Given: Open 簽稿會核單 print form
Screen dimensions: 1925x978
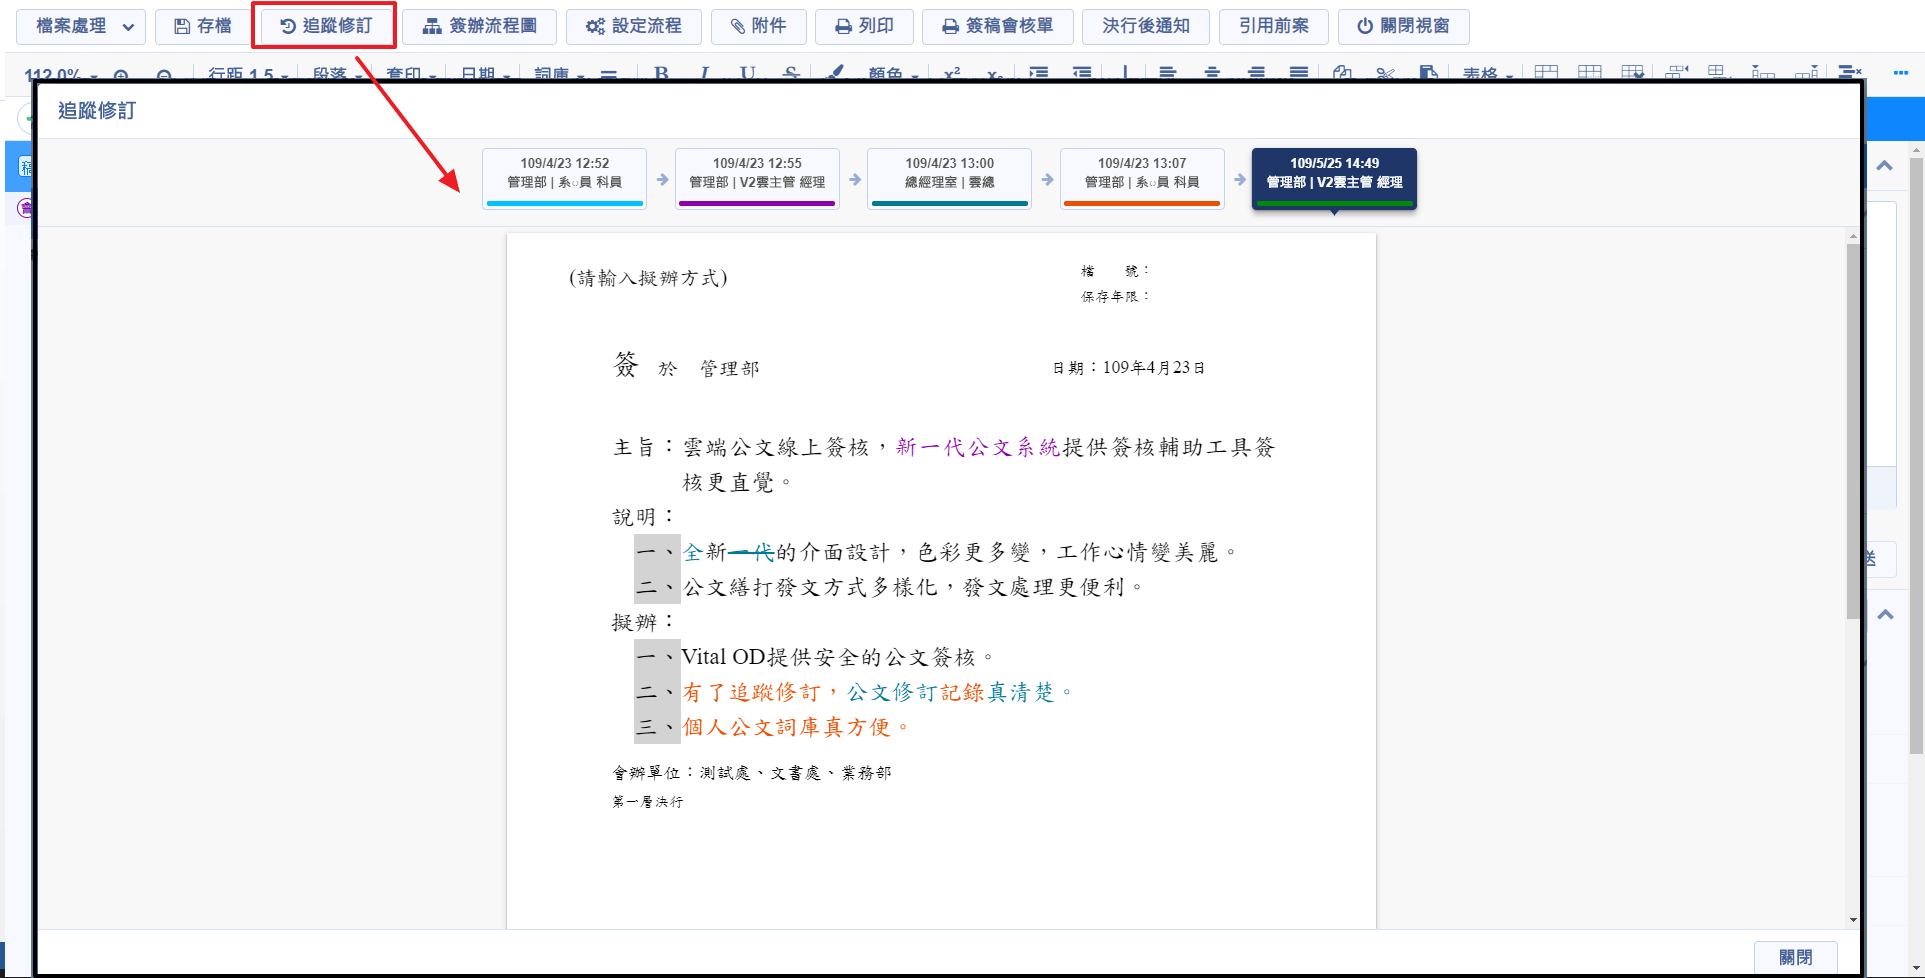Looking at the screenshot, I should point(997,26).
